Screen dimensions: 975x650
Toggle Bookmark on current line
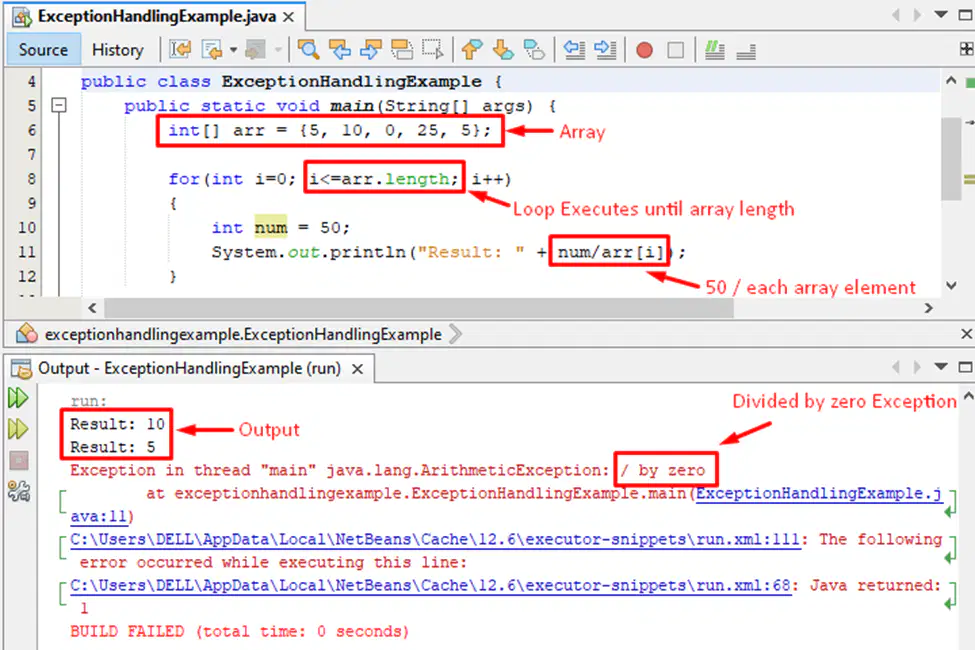click(534, 49)
